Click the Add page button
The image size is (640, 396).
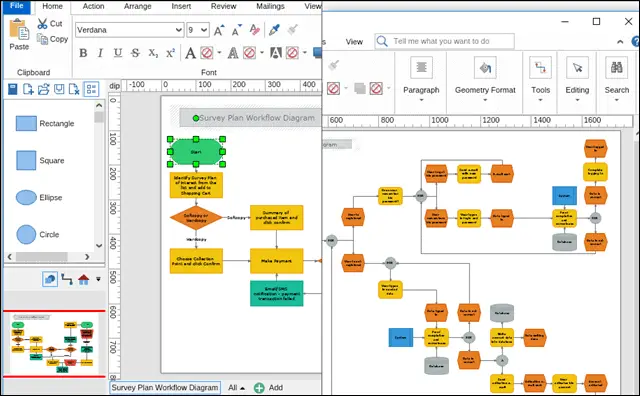[x=268, y=387]
